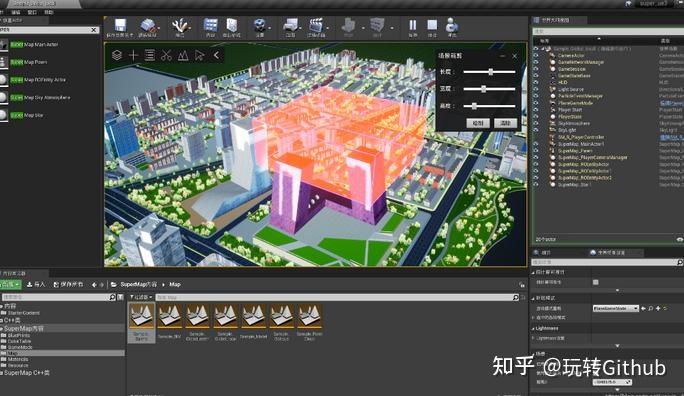Stop the play session
This screenshot has height=396, width=684.
pos(432,25)
